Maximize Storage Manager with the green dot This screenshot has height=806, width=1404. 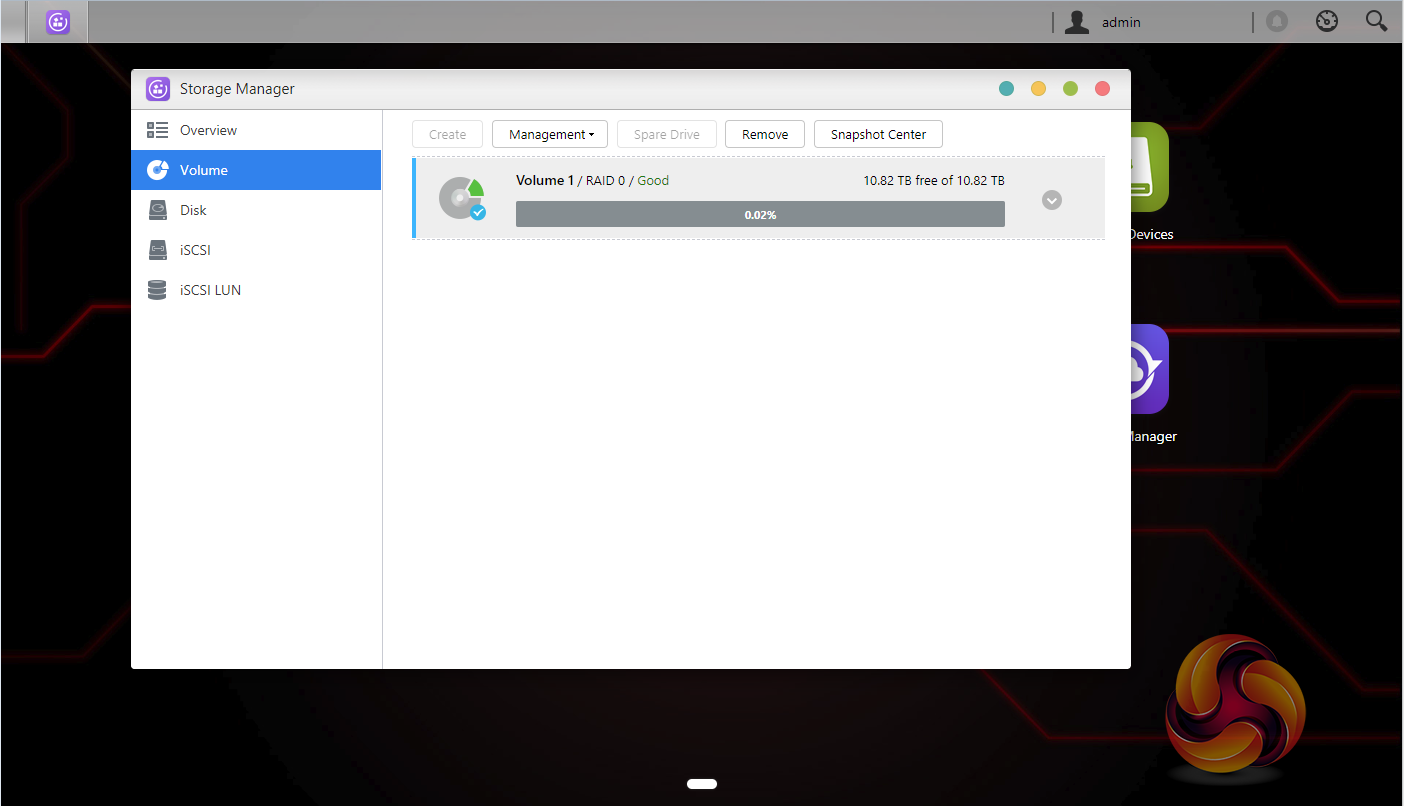click(1070, 89)
